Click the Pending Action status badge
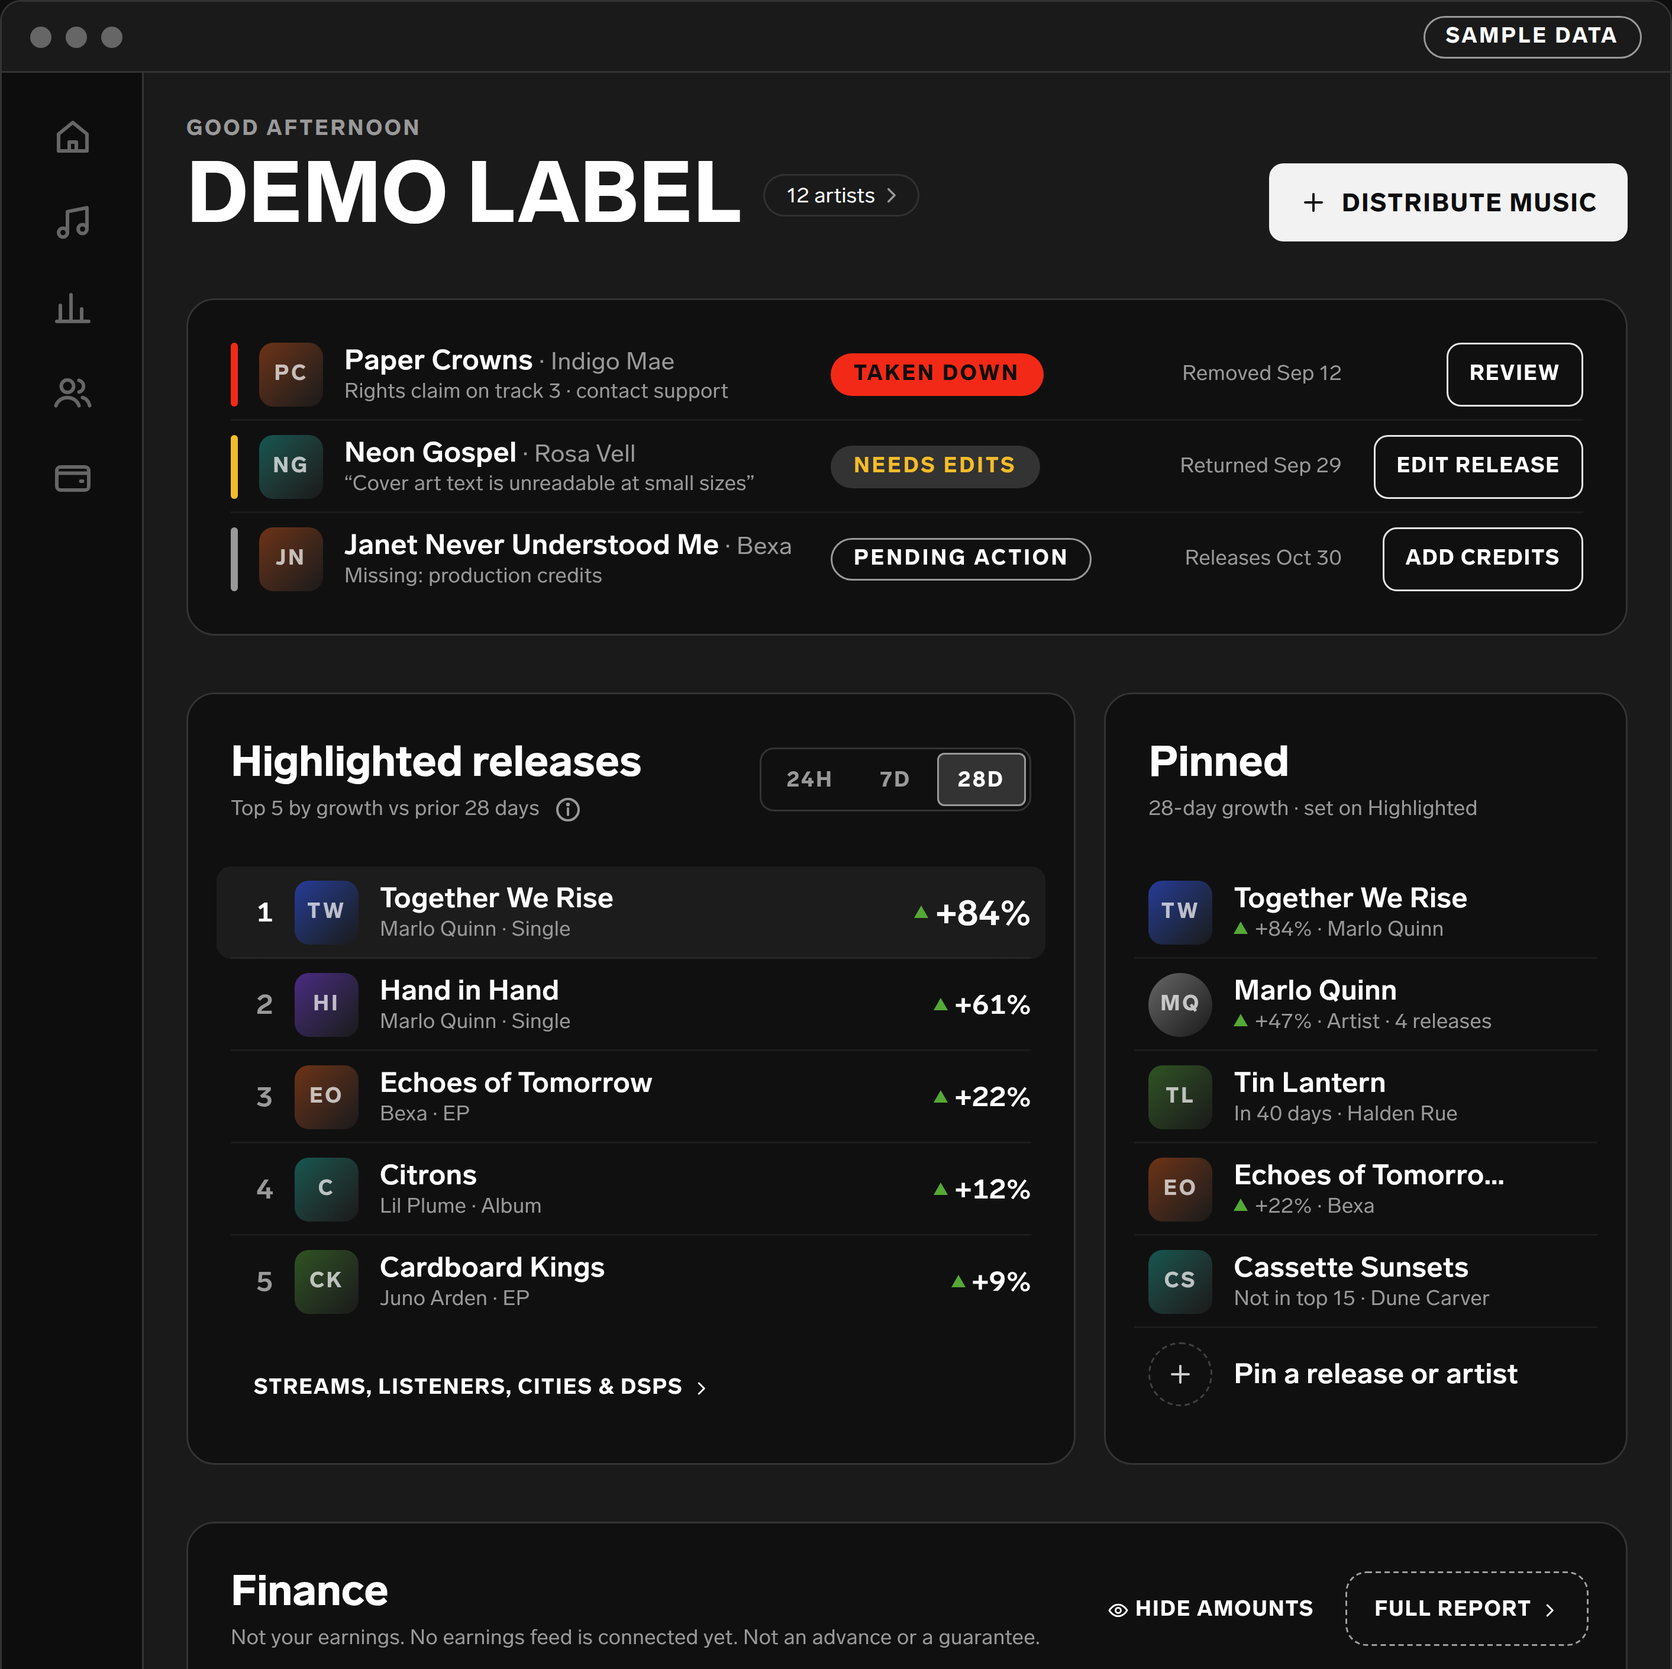1672x1669 pixels. pos(960,558)
